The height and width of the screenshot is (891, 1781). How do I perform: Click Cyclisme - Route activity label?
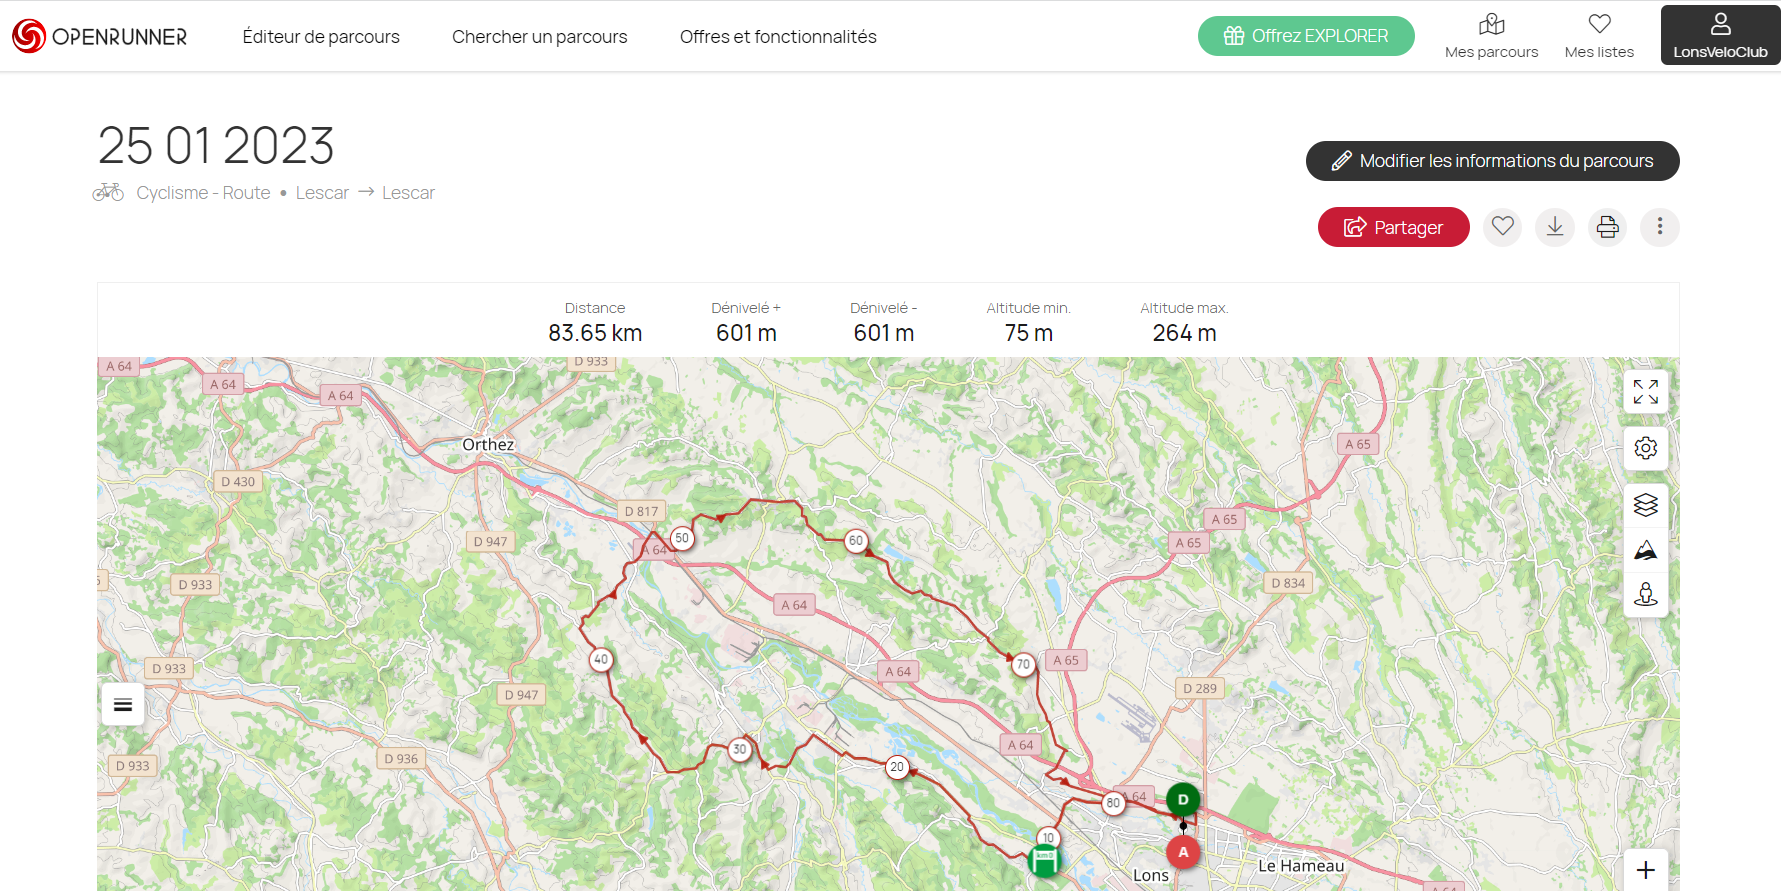(203, 193)
